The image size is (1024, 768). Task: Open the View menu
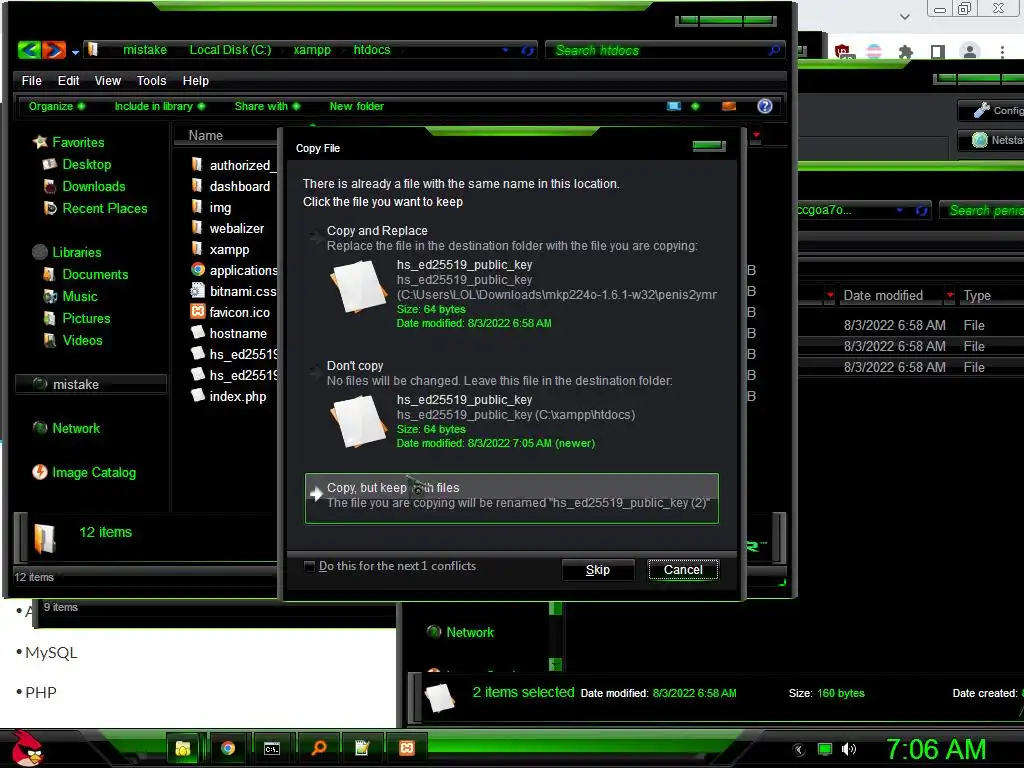click(x=108, y=81)
